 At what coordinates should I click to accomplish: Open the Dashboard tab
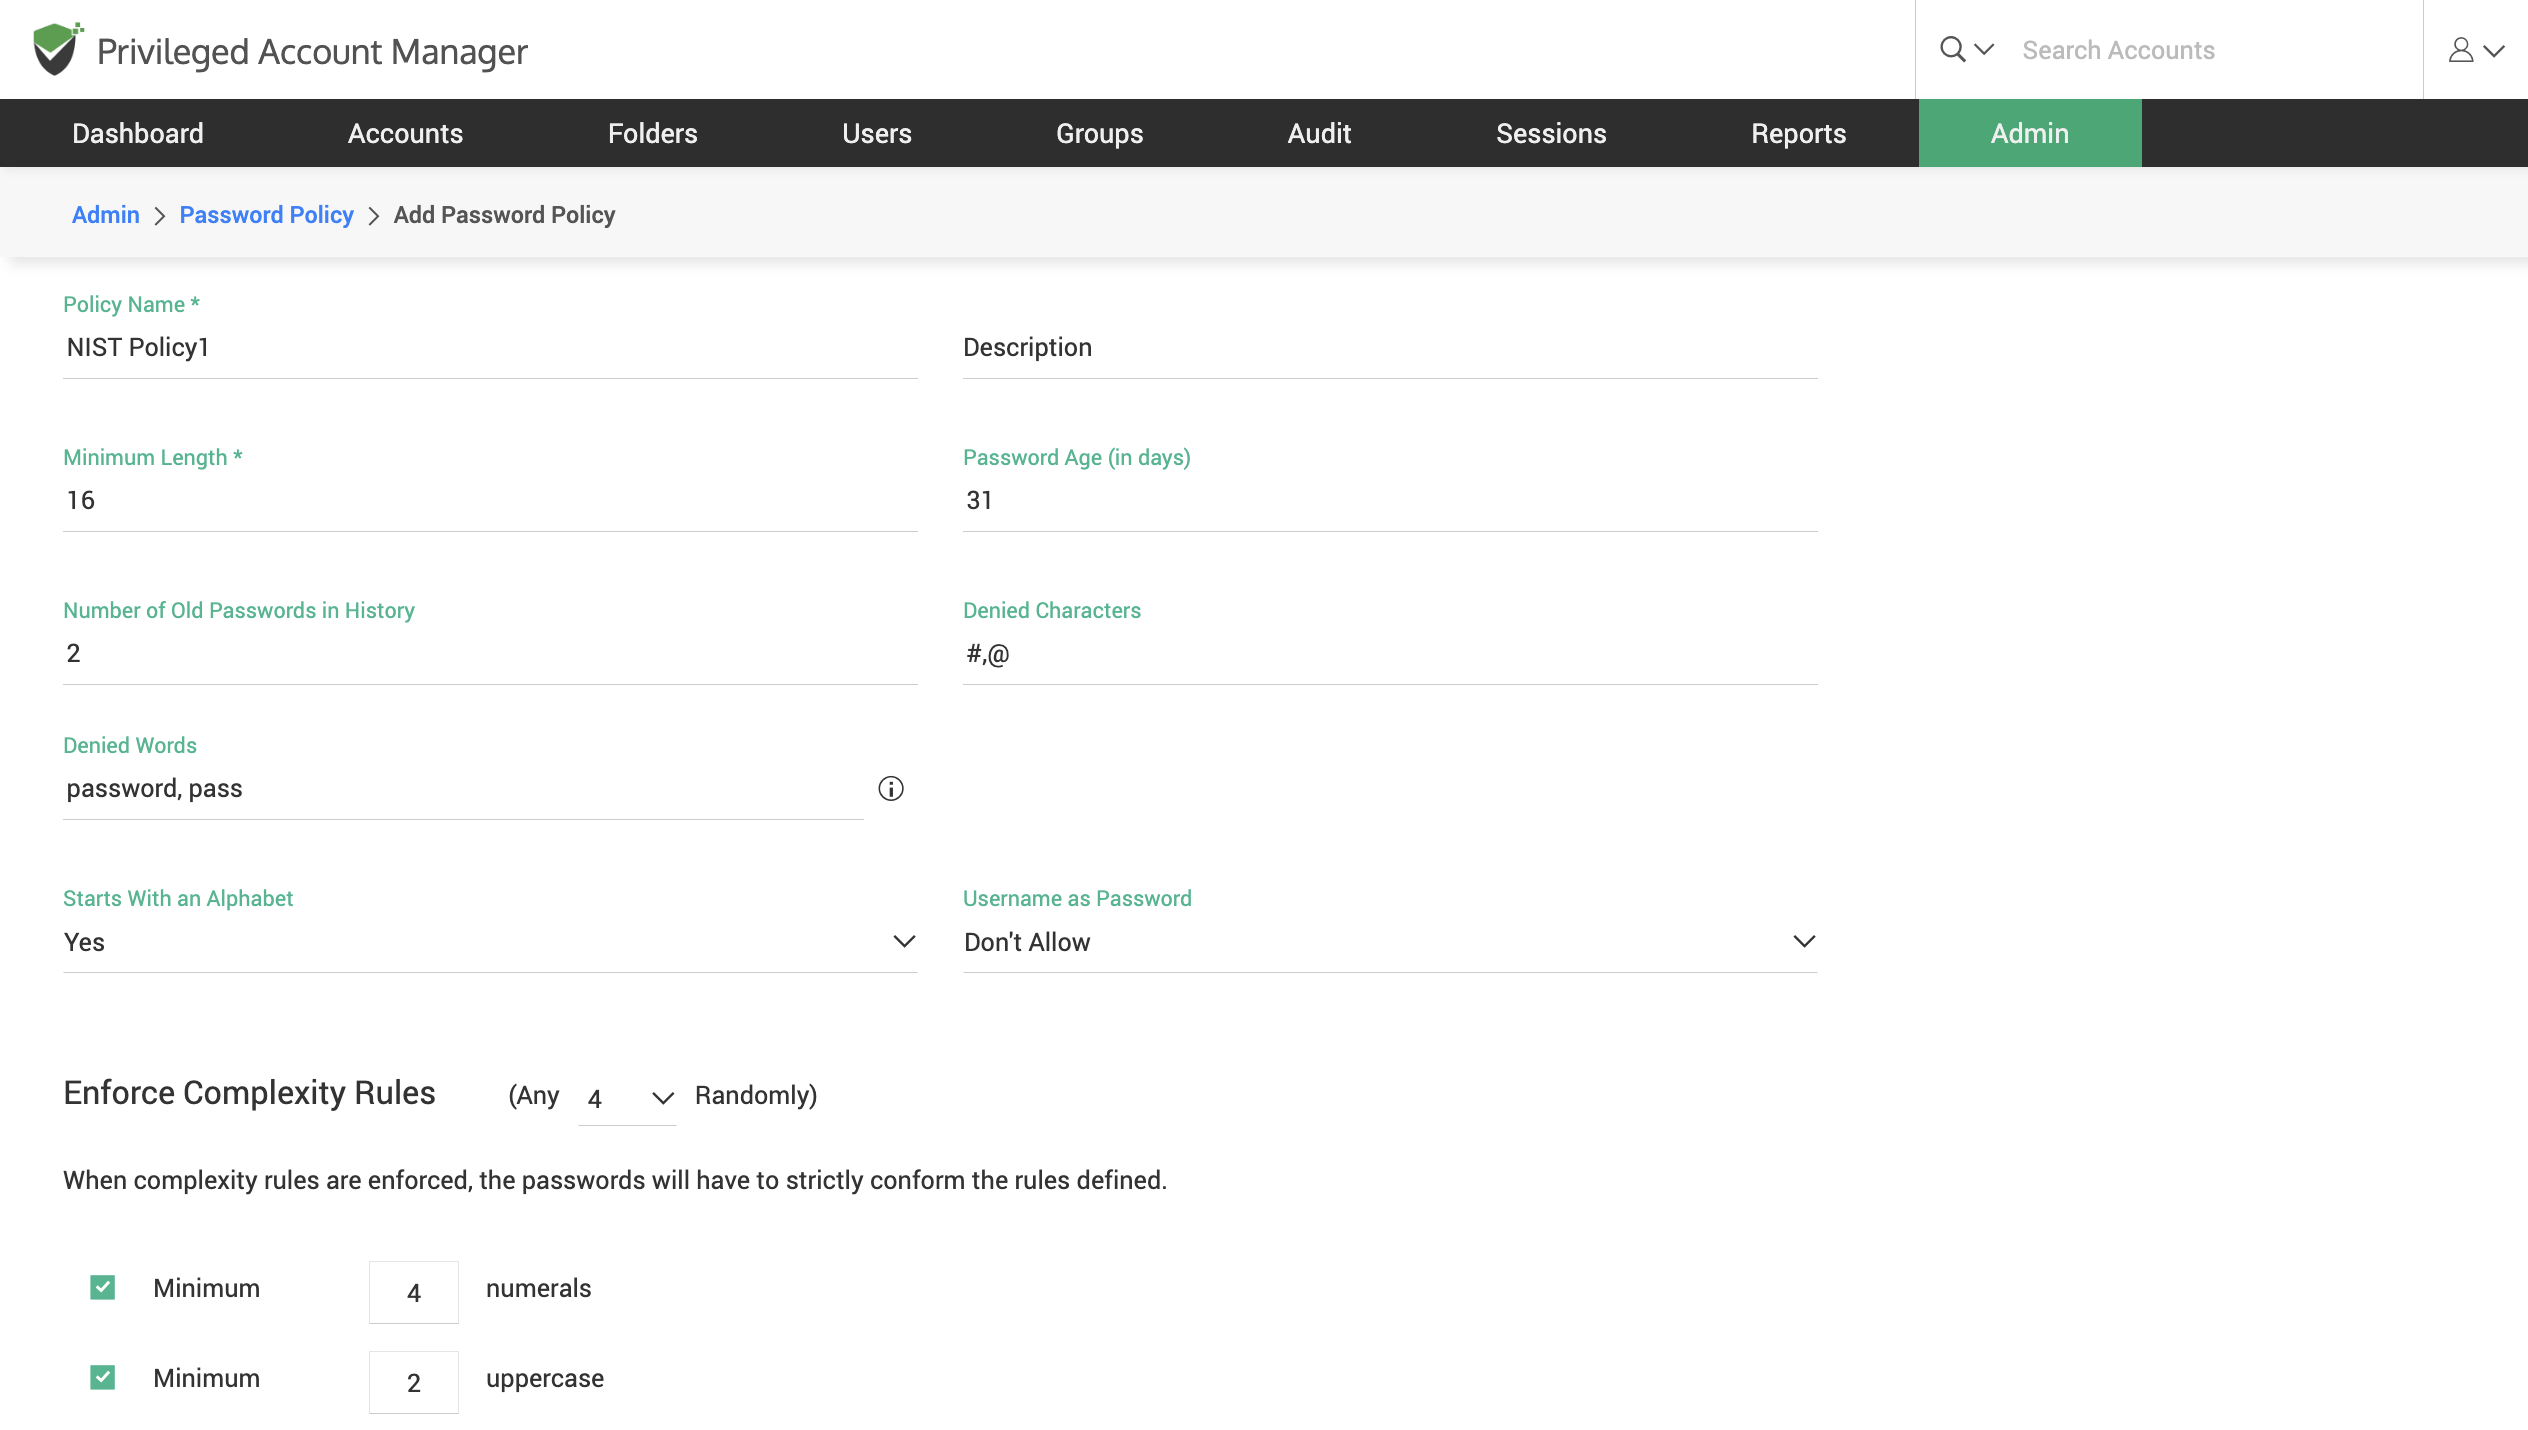coord(138,133)
